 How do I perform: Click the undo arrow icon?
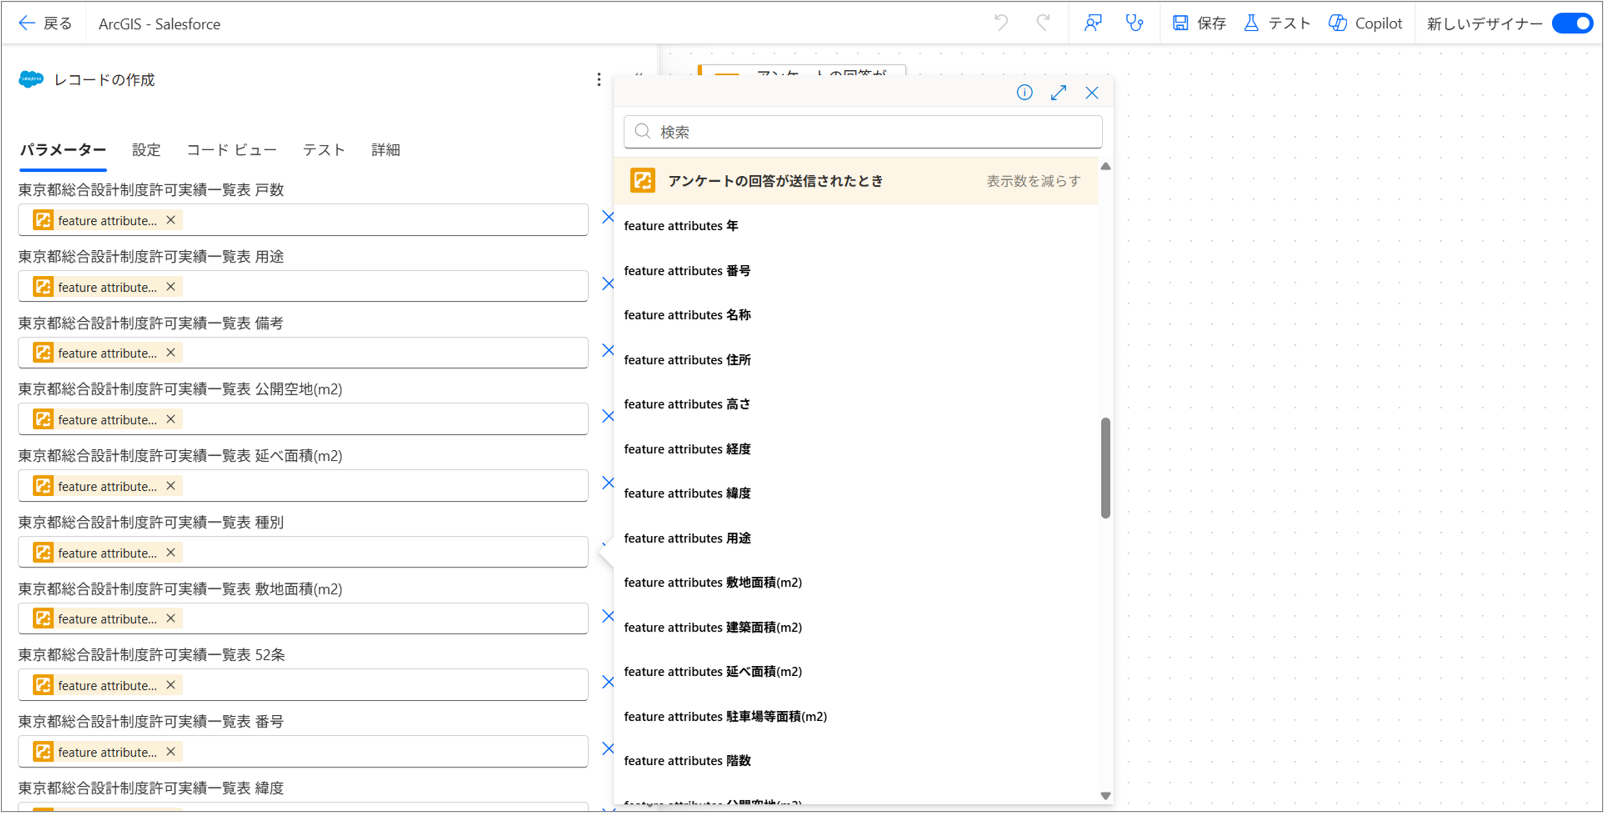pyautogui.click(x=1001, y=23)
